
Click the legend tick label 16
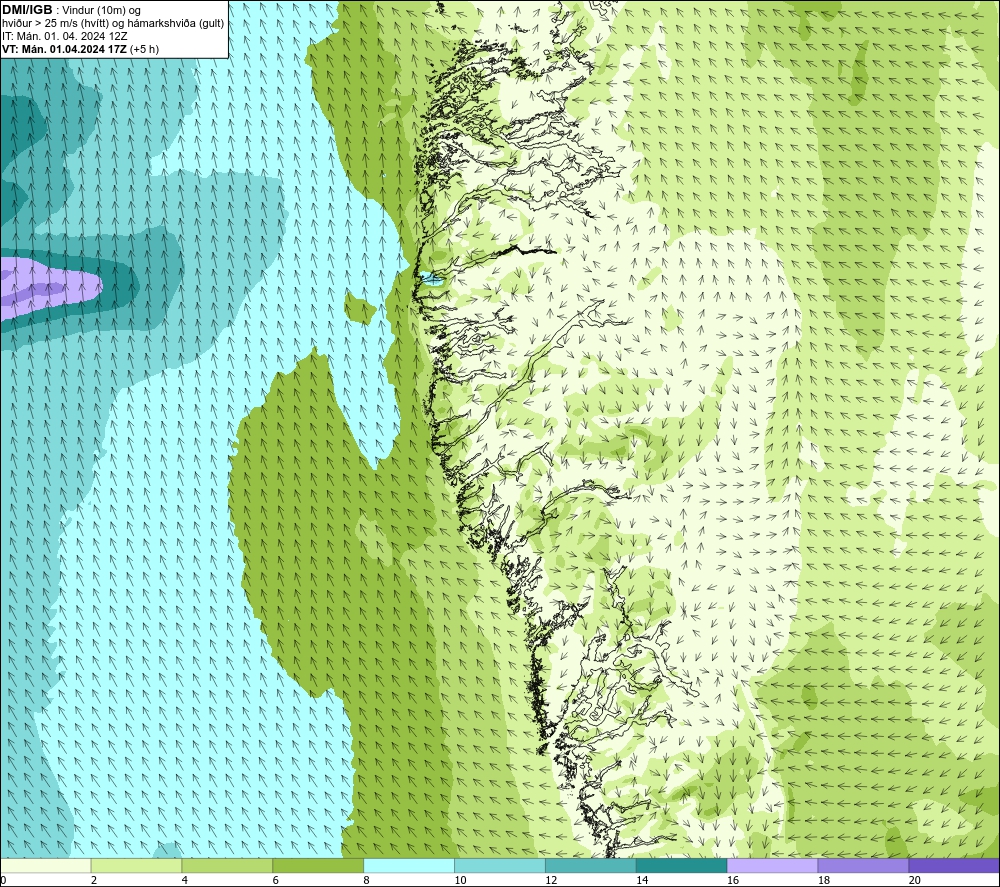(x=733, y=880)
